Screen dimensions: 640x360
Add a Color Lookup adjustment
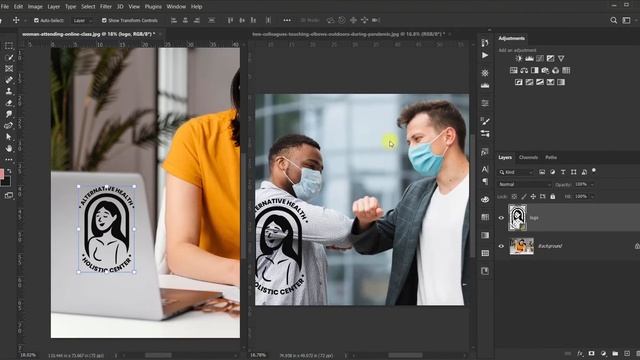566,71
